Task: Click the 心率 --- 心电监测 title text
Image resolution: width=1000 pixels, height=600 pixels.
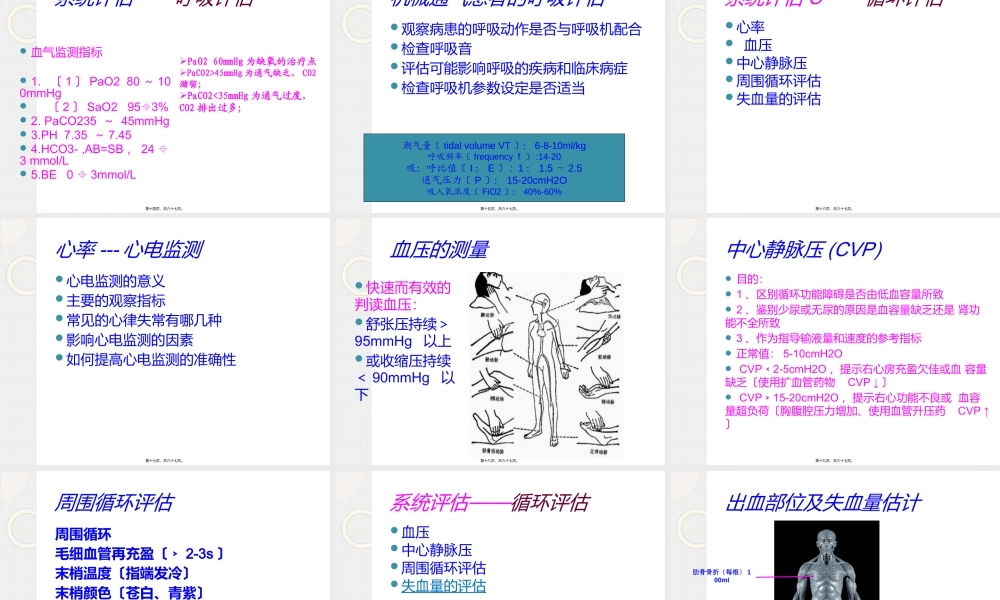Action: pos(131,249)
